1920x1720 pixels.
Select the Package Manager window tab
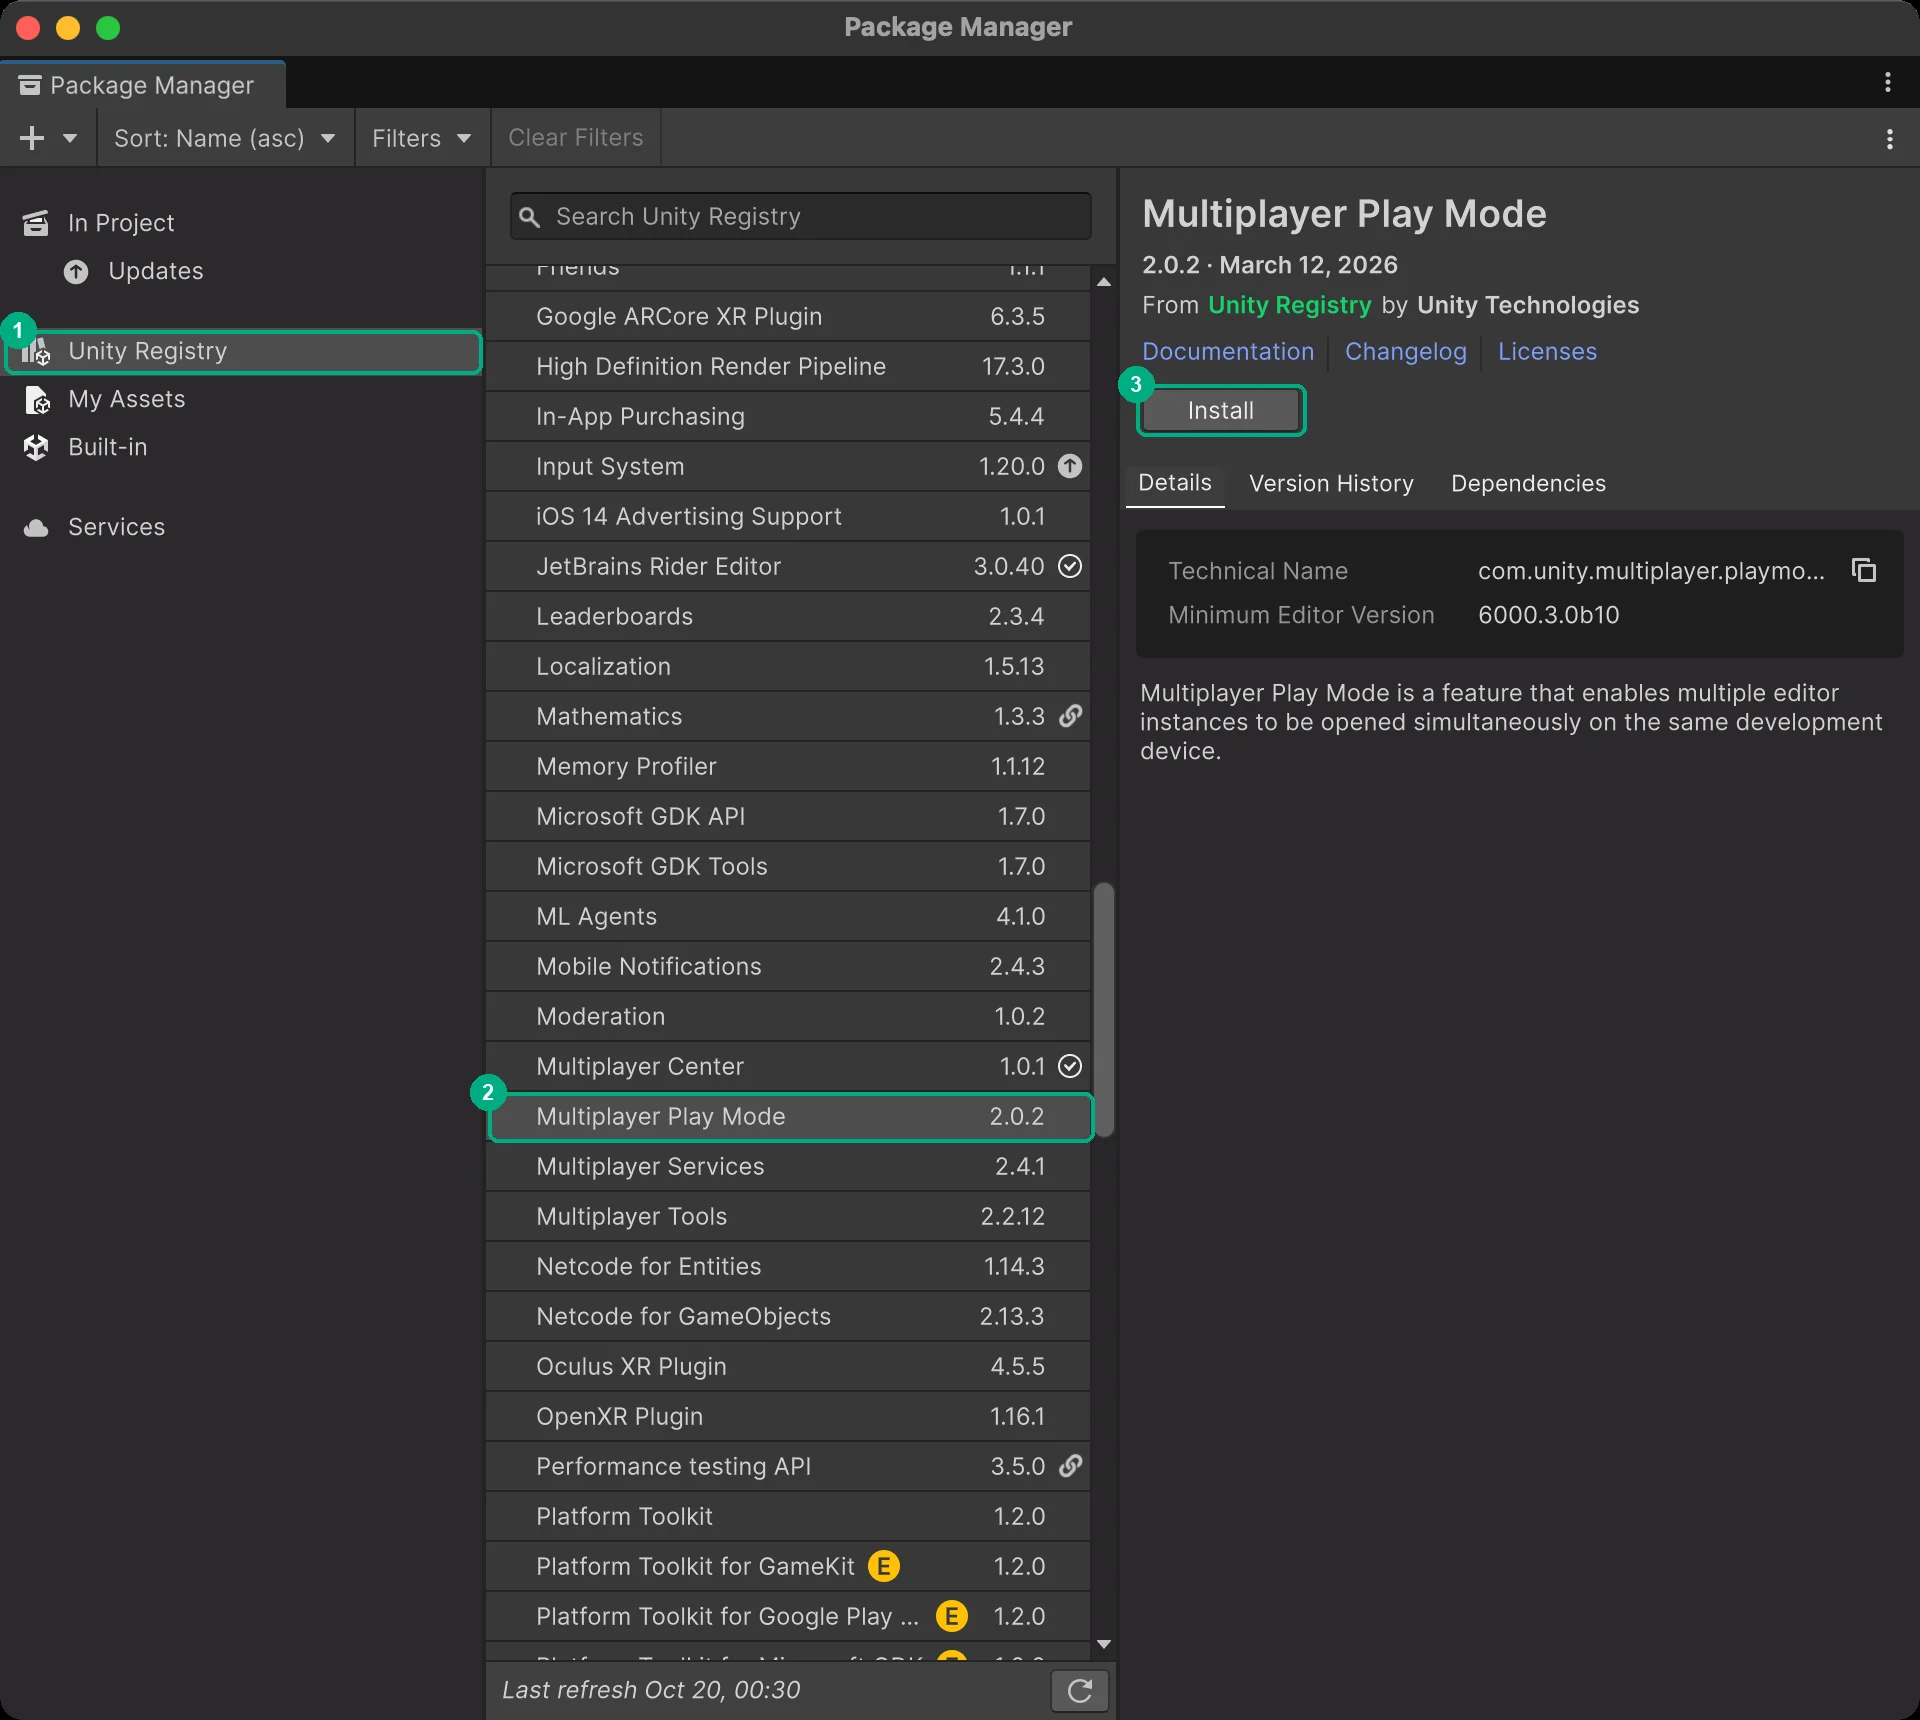(x=142, y=85)
